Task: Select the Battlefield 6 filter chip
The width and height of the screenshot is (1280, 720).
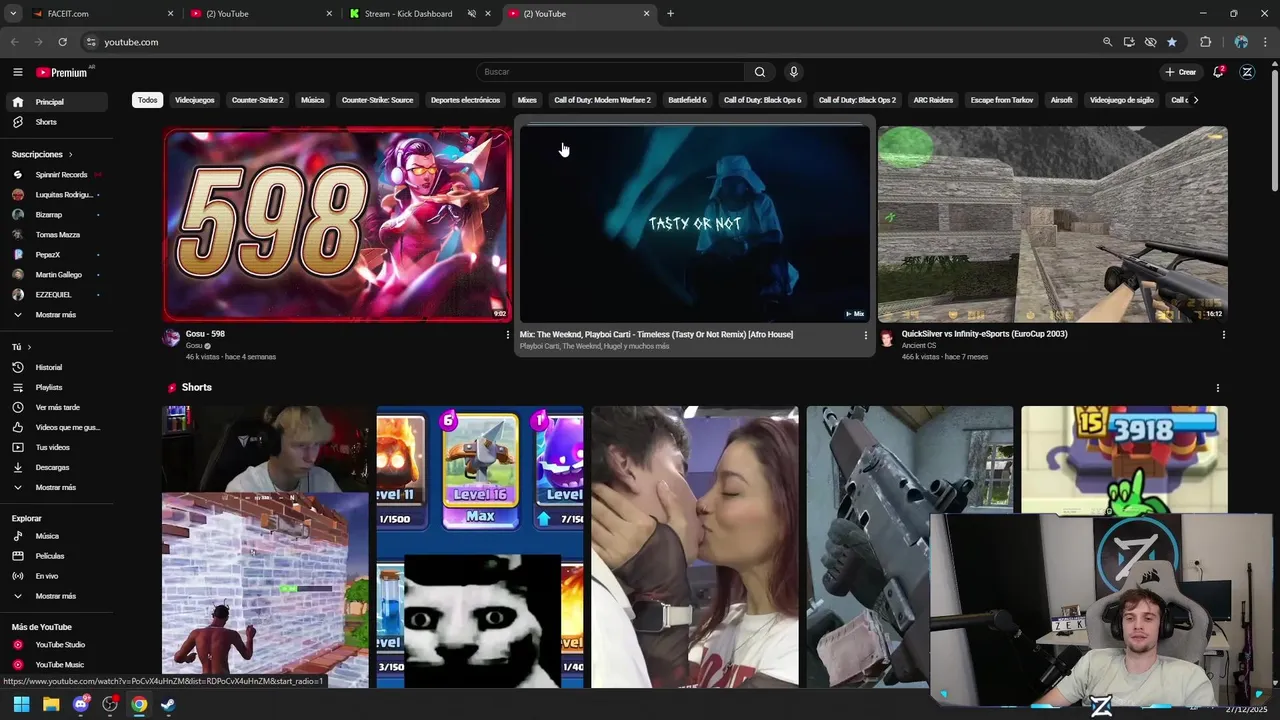Action: tap(687, 100)
